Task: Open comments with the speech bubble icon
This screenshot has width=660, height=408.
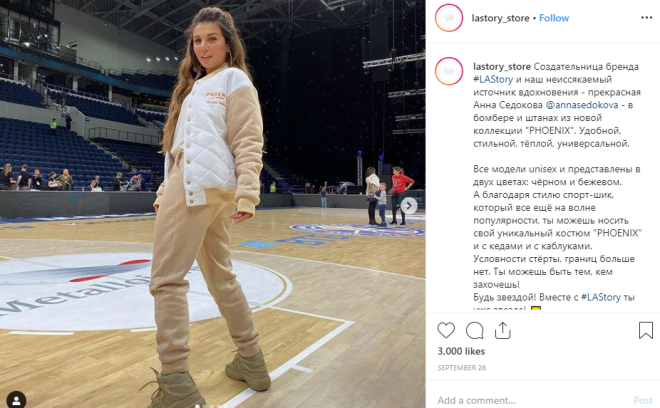Action: click(x=474, y=331)
